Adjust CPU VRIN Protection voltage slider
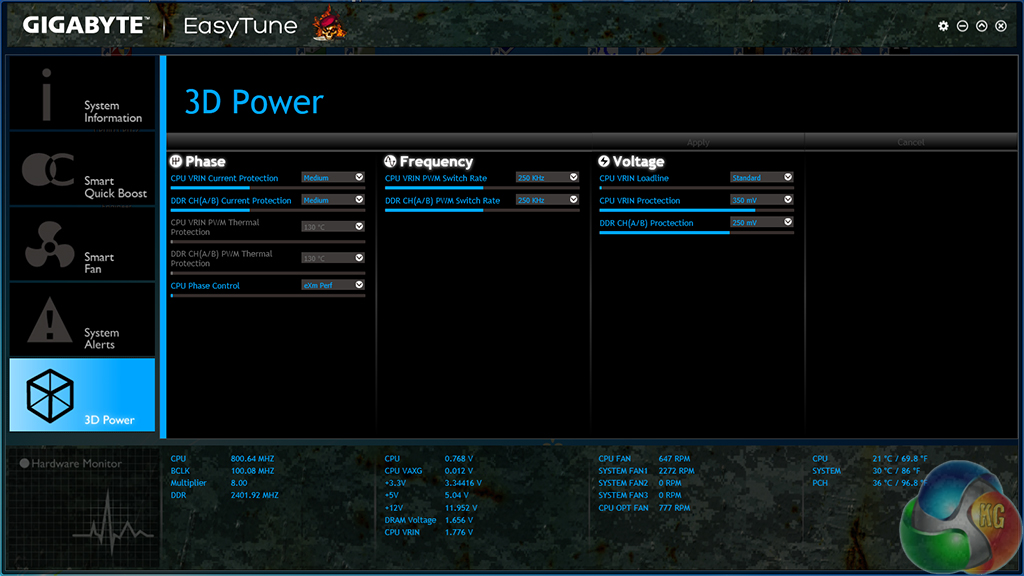Viewport: 1024px width, 576px height. pos(696,210)
